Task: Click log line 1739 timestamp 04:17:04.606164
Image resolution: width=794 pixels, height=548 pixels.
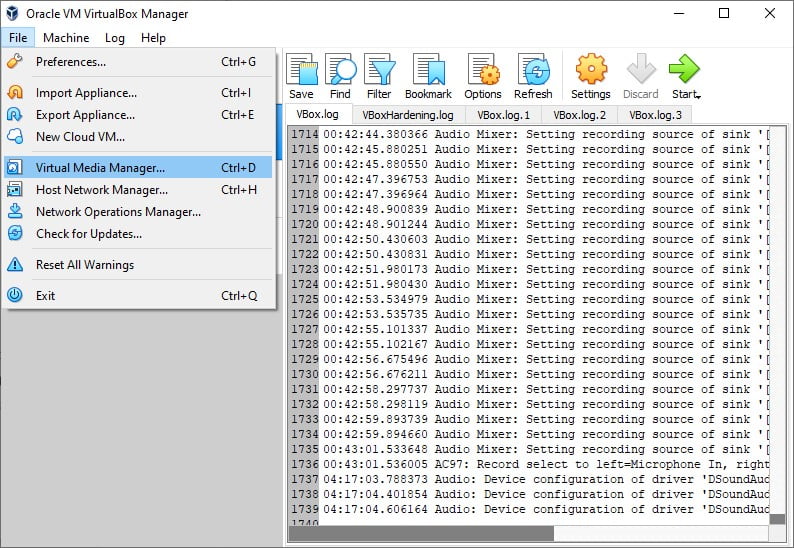Action: (x=375, y=509)
